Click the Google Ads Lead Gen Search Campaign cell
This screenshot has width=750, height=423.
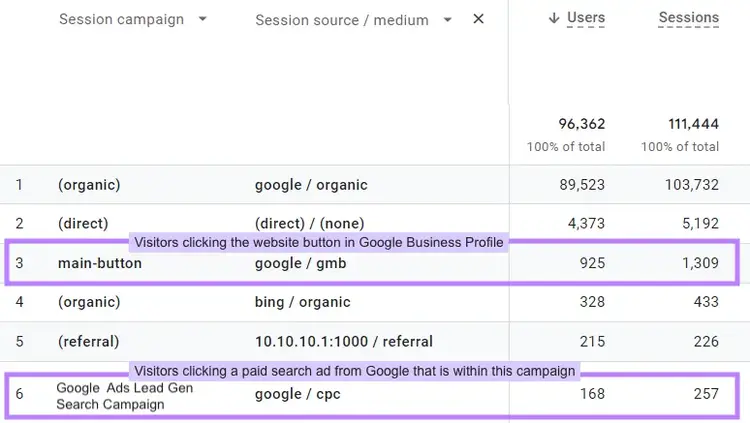point(124,396)
